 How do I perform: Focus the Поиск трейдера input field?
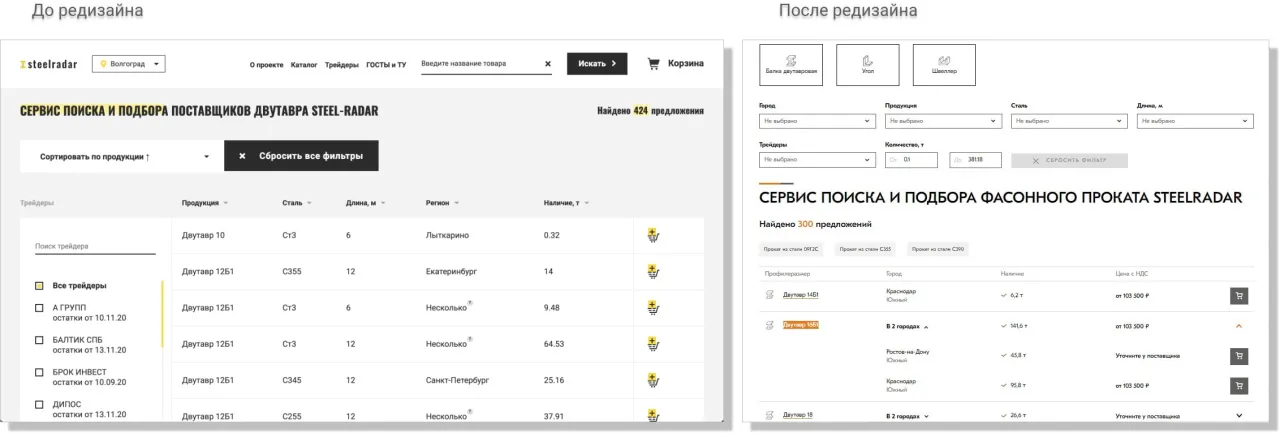pyautogui.click(x=94, y=246)
